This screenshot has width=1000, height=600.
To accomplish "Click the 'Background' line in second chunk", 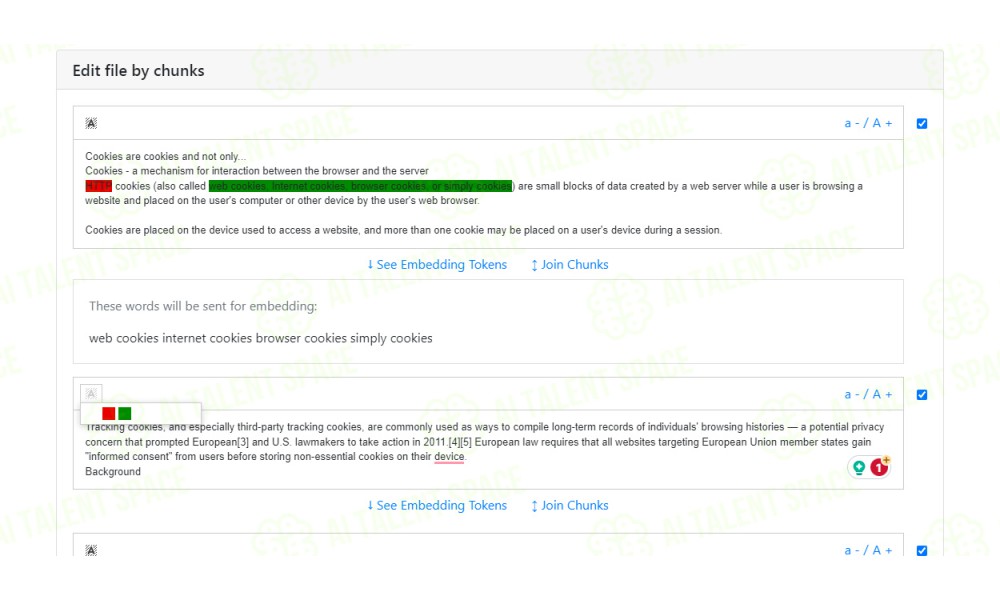I will [113, 472].
